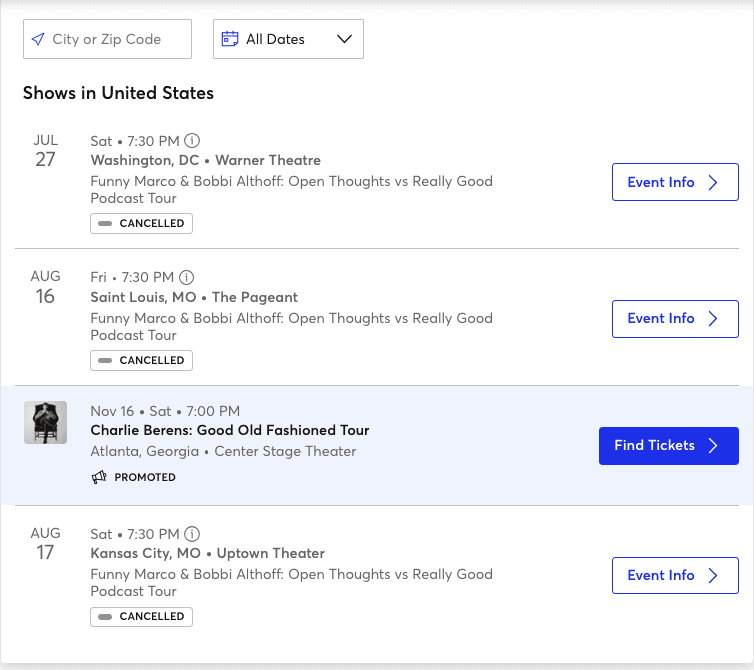Click the Promoted megaphone icon
This screenshot has width=754, height=670.
[99, 477]
